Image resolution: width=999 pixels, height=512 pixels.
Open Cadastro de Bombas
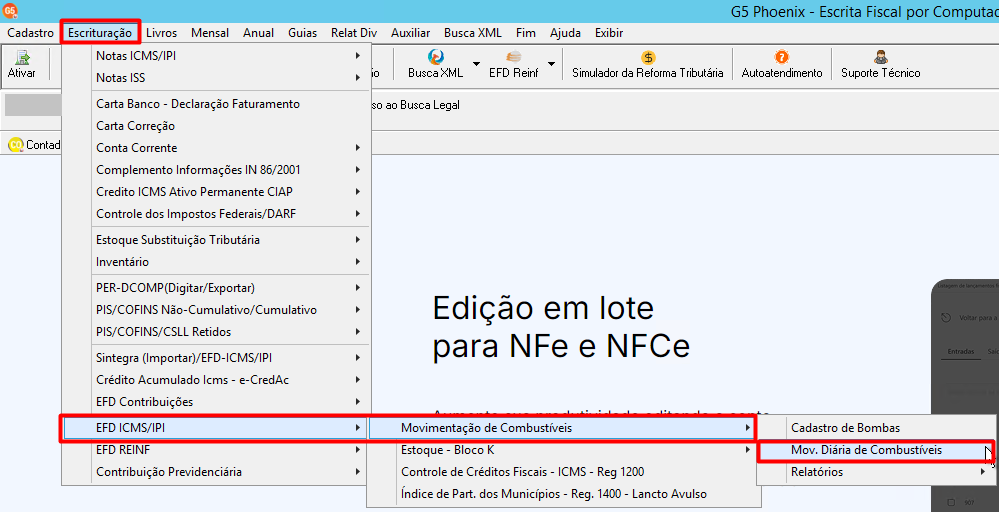point(876,428)
